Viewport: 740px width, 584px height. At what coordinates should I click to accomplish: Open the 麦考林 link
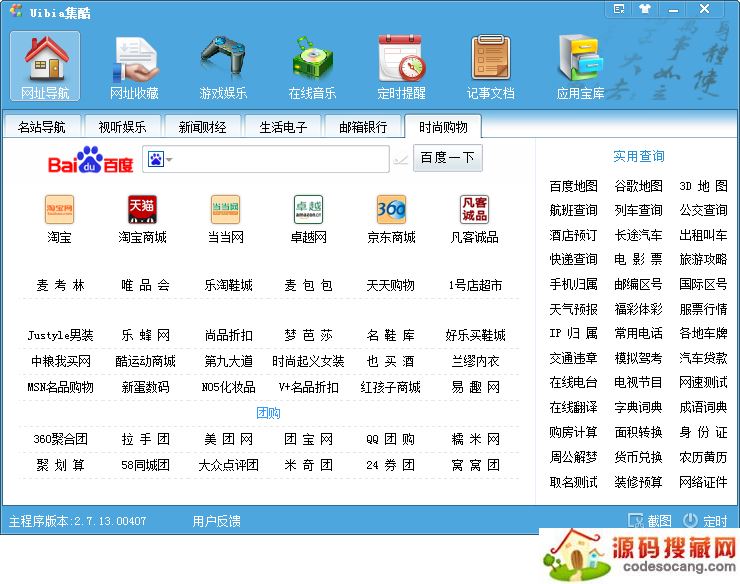(x=60, y=285)
